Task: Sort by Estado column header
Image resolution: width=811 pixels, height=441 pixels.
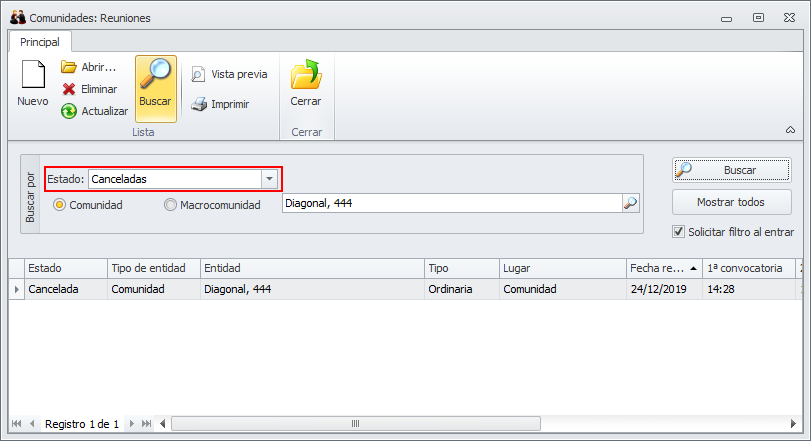Action: (x=66, y=268)
